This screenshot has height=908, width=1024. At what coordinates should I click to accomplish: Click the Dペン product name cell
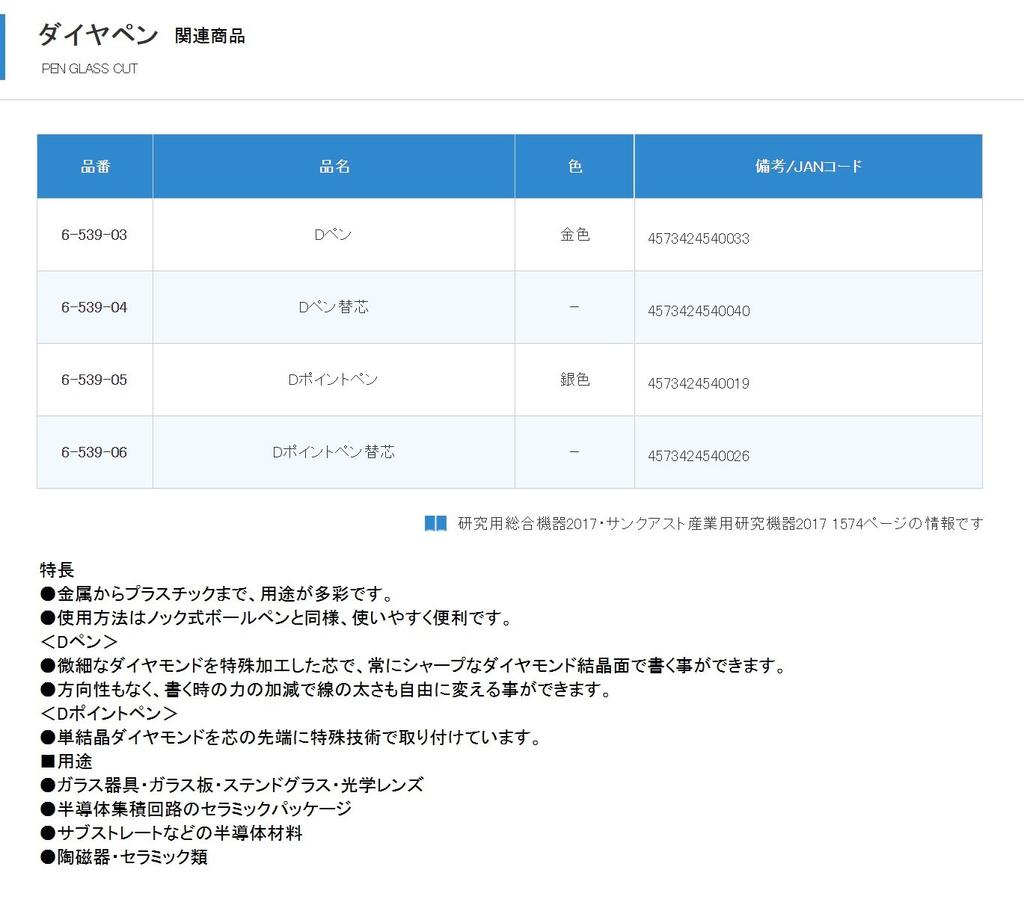tap(333, 235)
